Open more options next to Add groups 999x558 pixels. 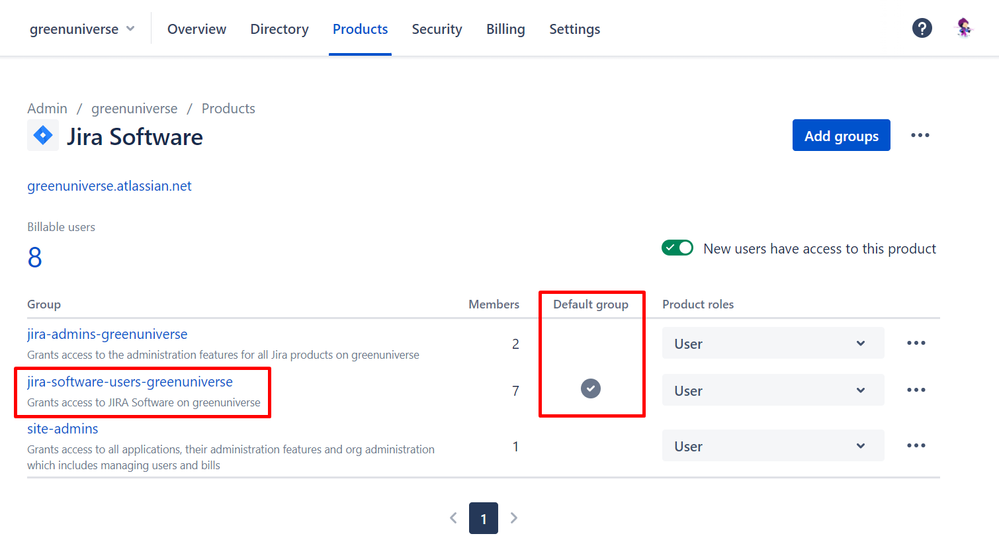tap(919, 135)
